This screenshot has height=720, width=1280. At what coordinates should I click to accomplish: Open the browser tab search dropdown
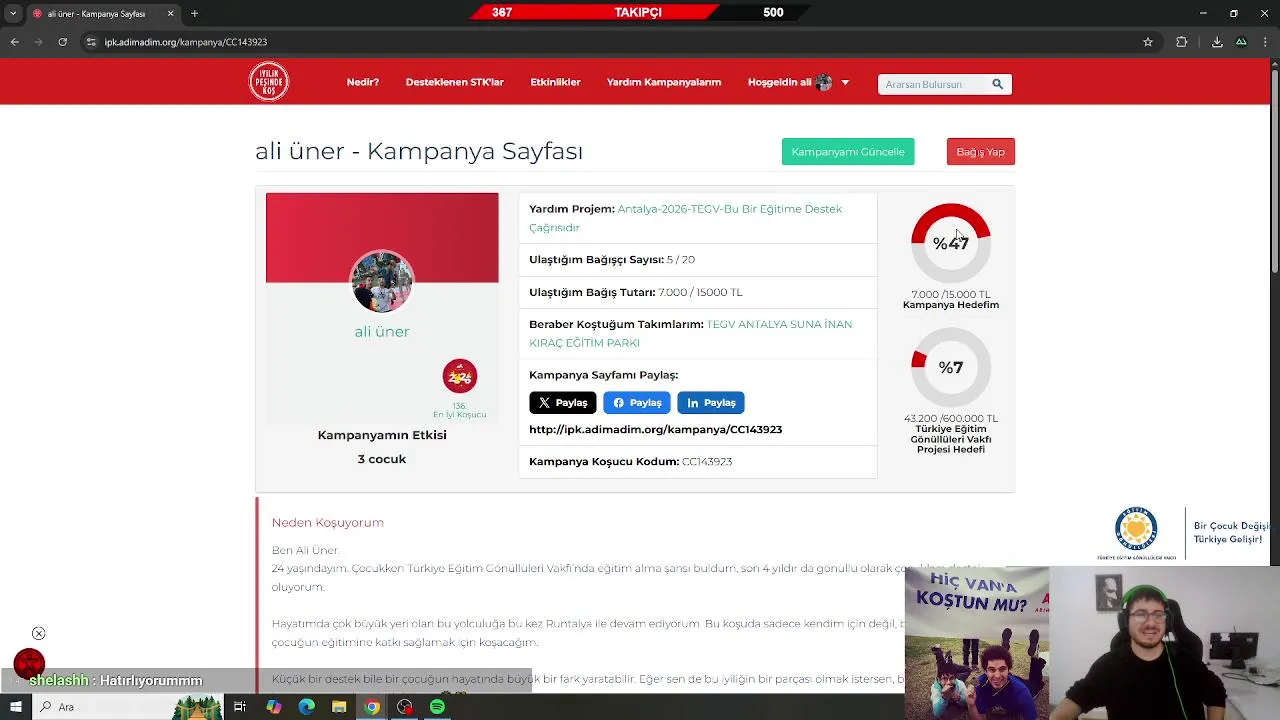click(13, 13)
